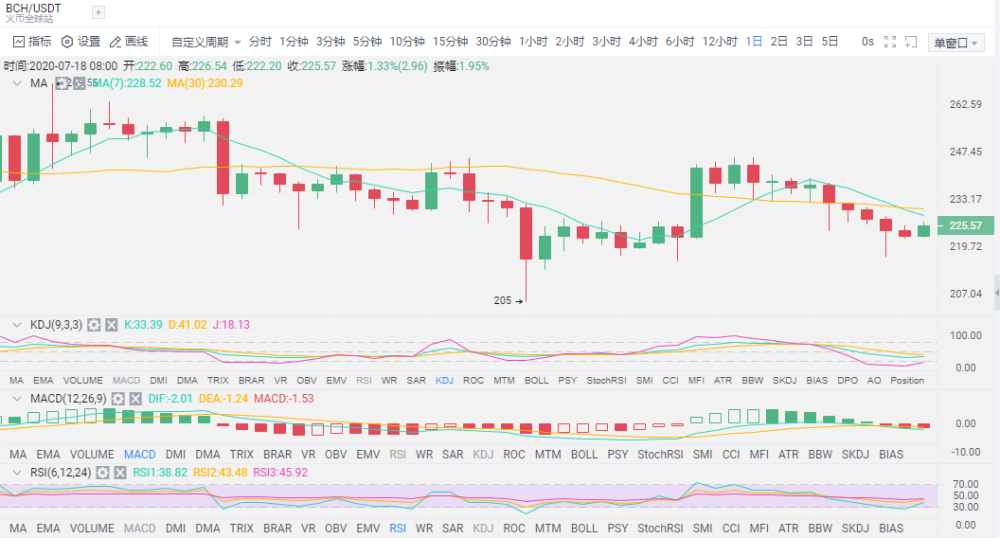Select the 5日 timeframe
The height and width of the screenshot is (538, 1000).
tap(830, 42)
